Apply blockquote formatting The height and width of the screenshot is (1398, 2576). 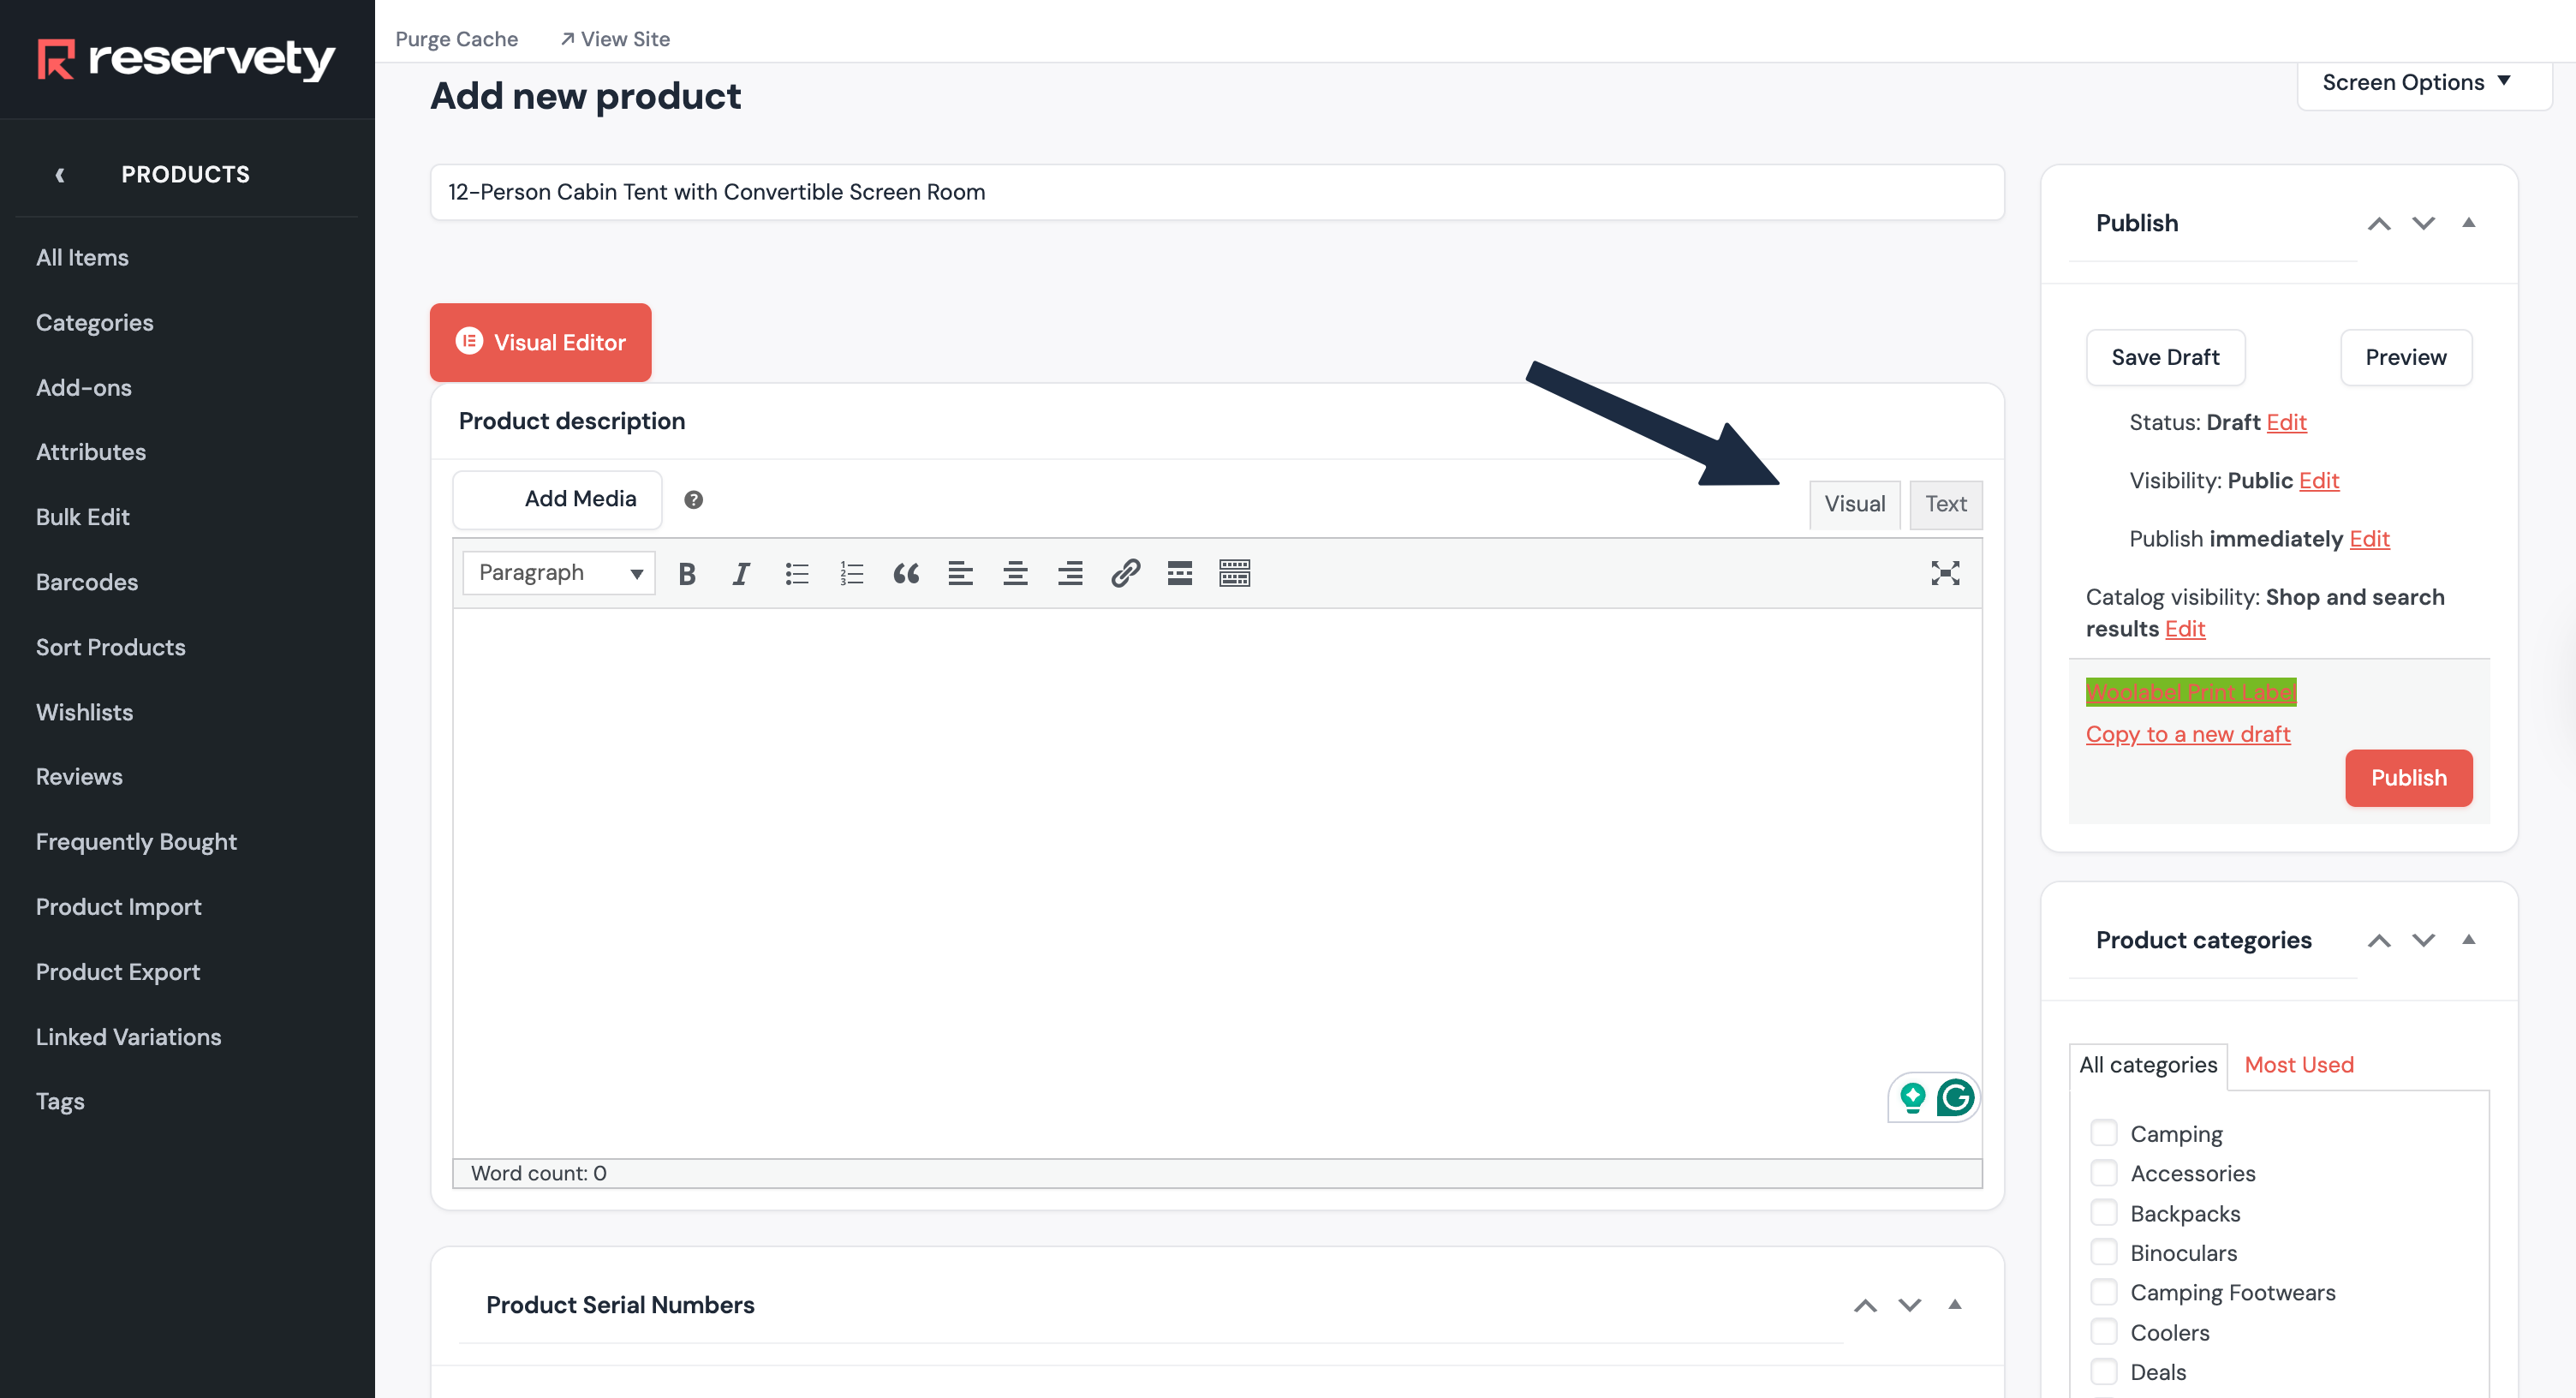tap(906, 573)
